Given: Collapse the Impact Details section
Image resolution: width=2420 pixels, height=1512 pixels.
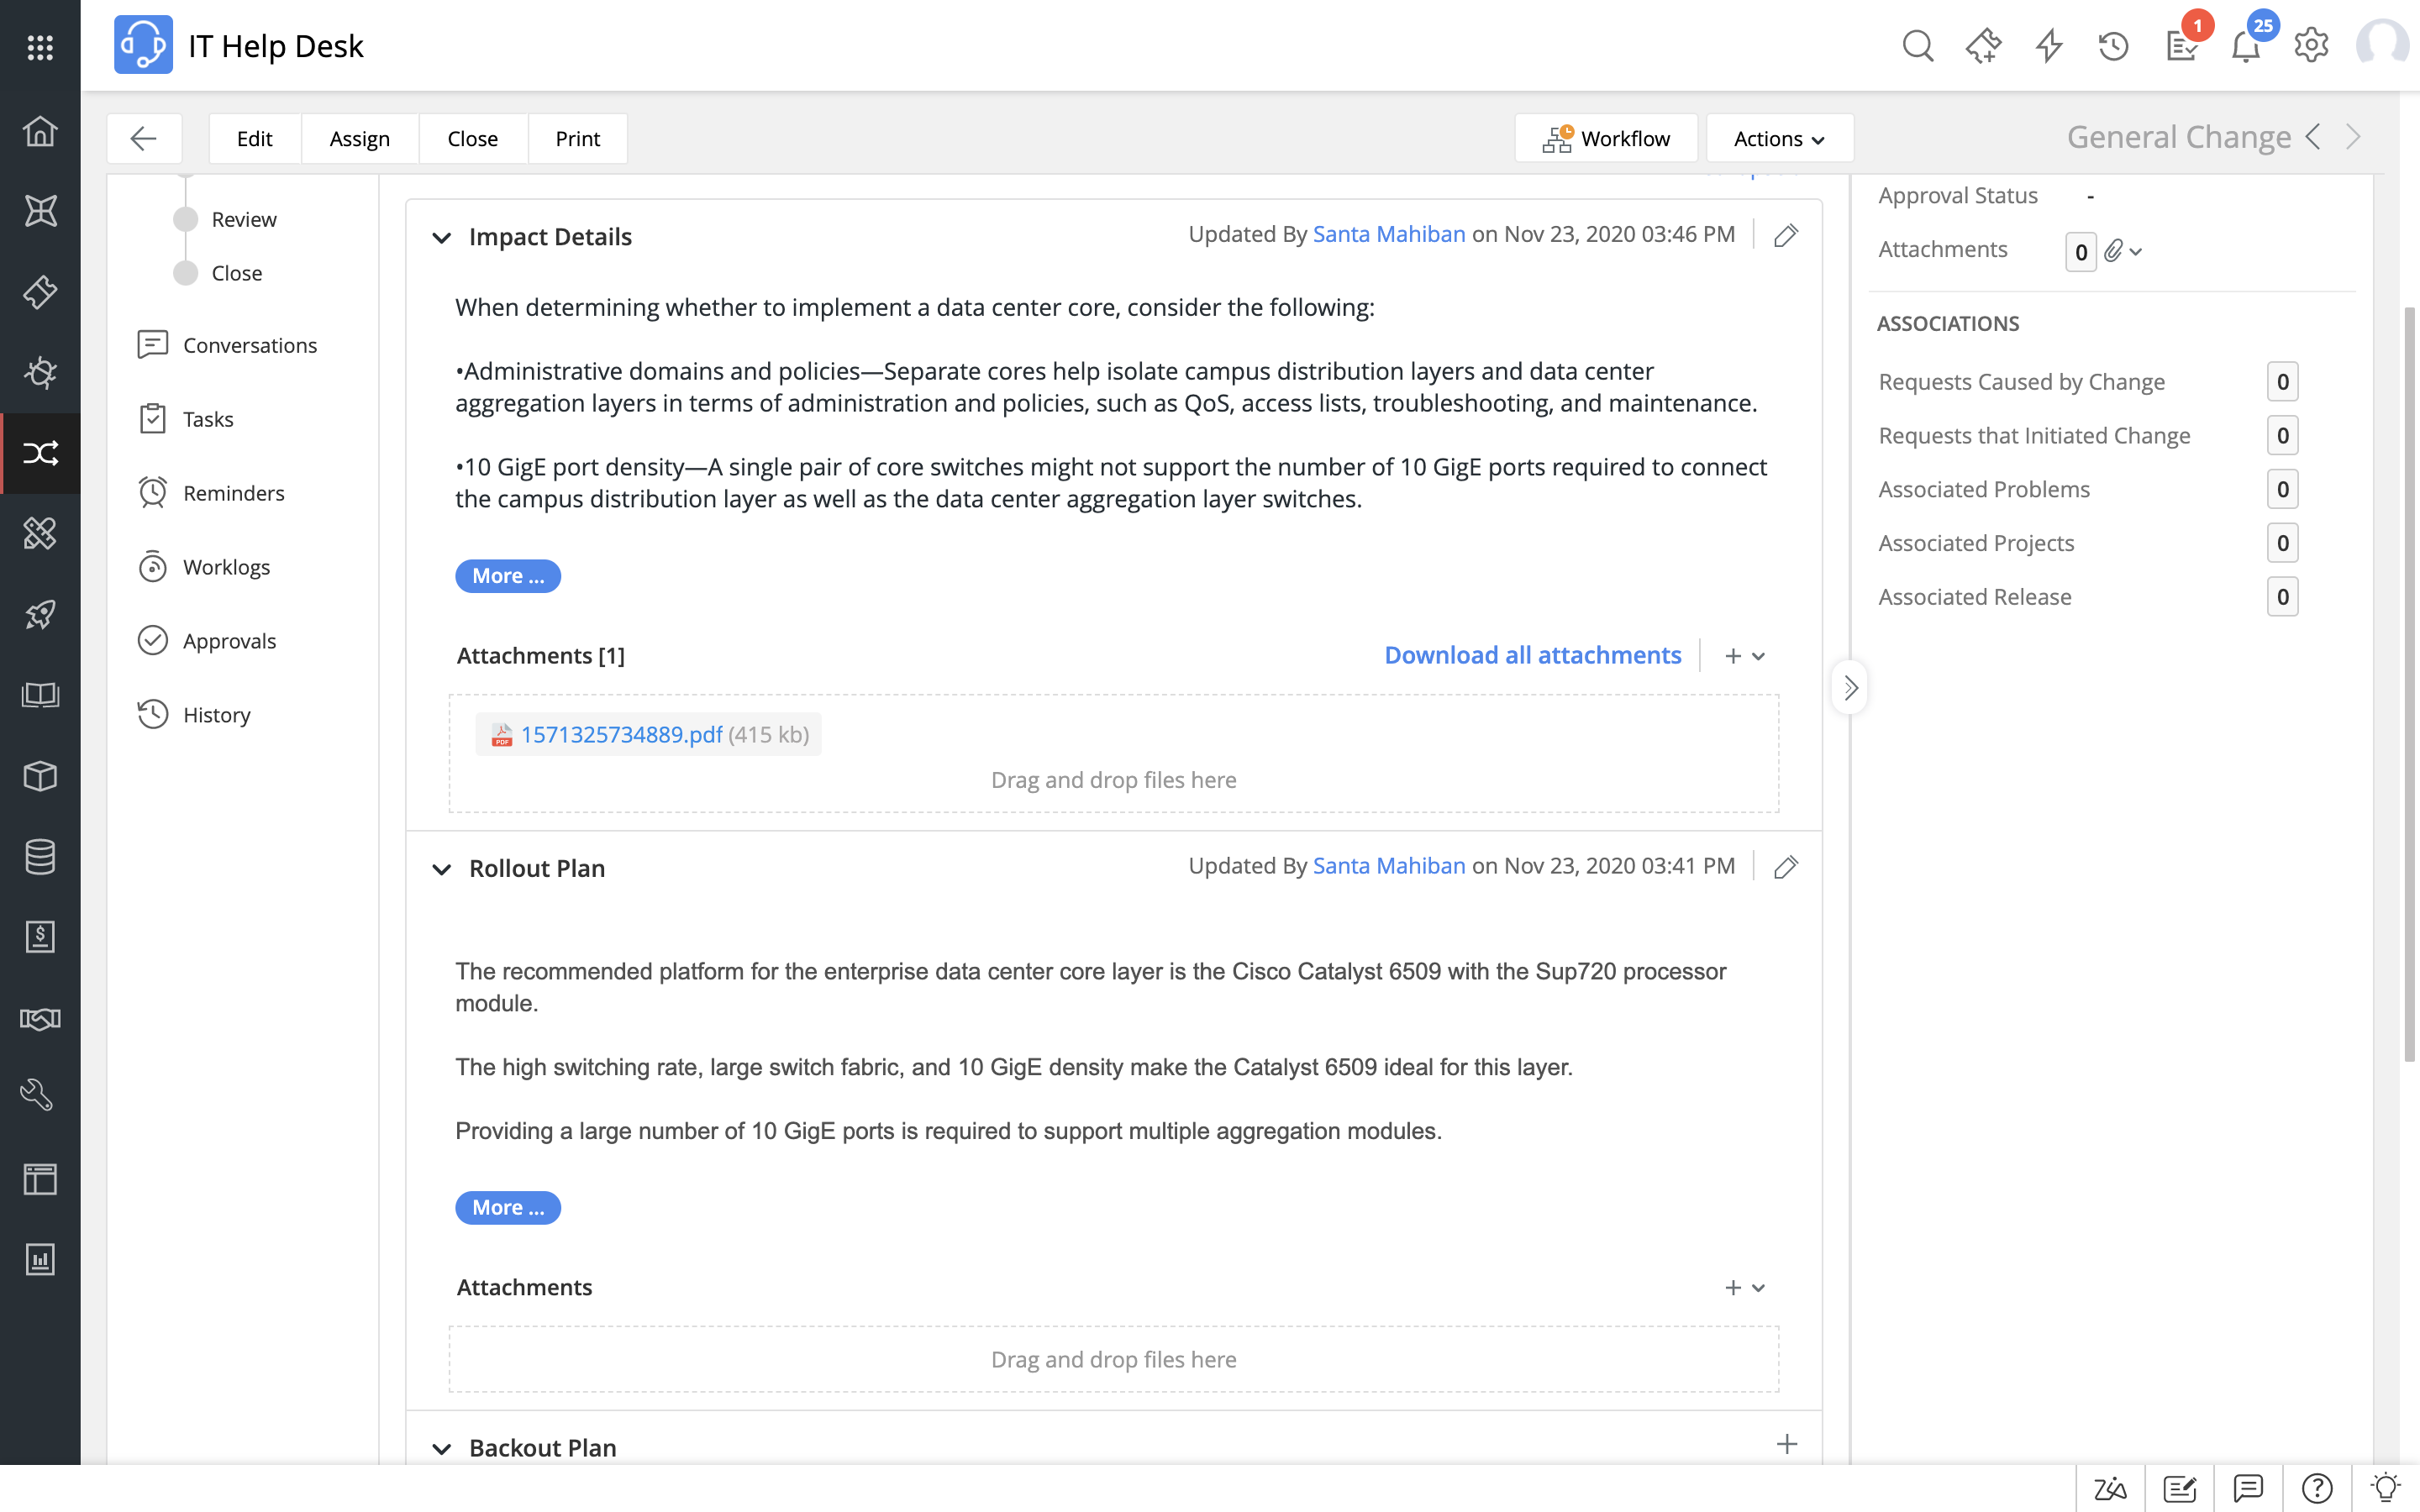Looking at the screenshot, I should (443, 237).
